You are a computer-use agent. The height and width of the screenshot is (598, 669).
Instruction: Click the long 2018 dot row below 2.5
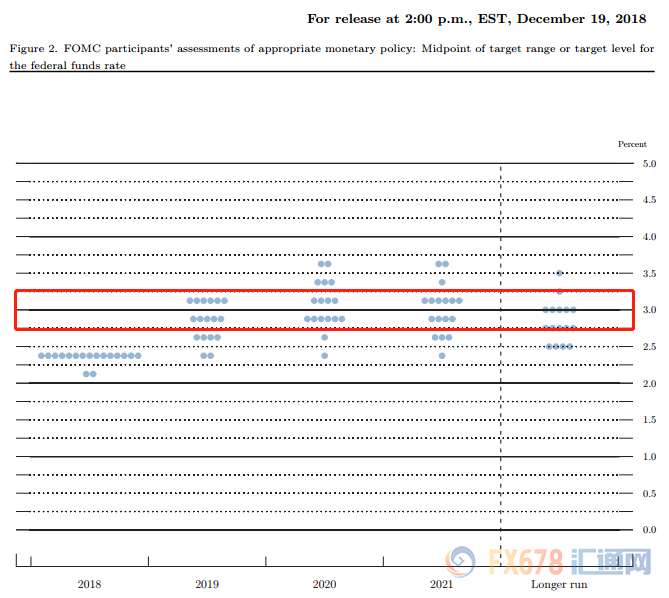click(x=90, y=356)
